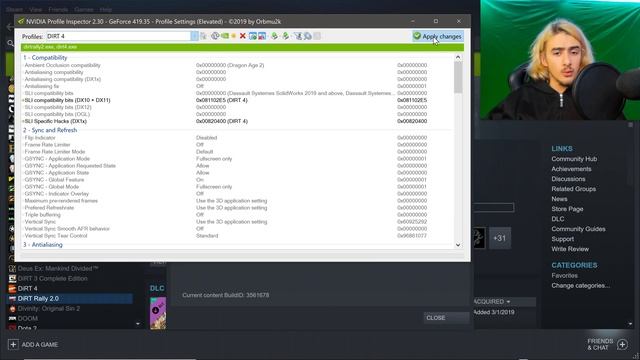Click the restore profile defaults icon
This screenshot has width=640, height=360.
pos(215,36)
